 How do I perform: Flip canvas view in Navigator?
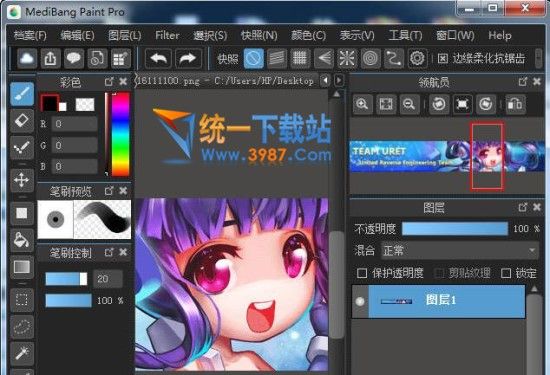[515, 104]
